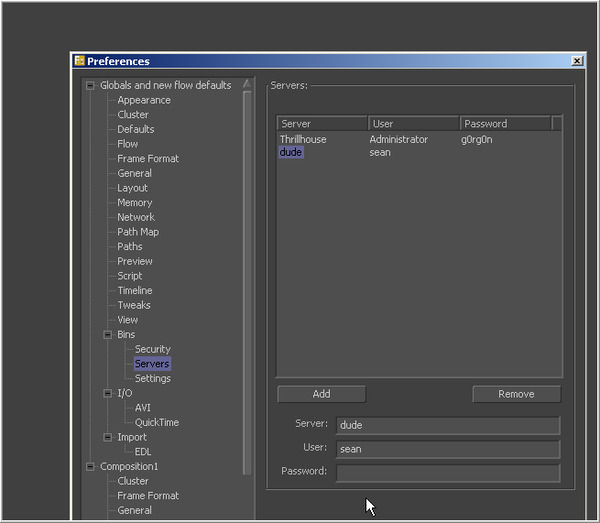This screenshot has width=600, height=523.
Task: Click the Add server button
Action: [321, 394]
